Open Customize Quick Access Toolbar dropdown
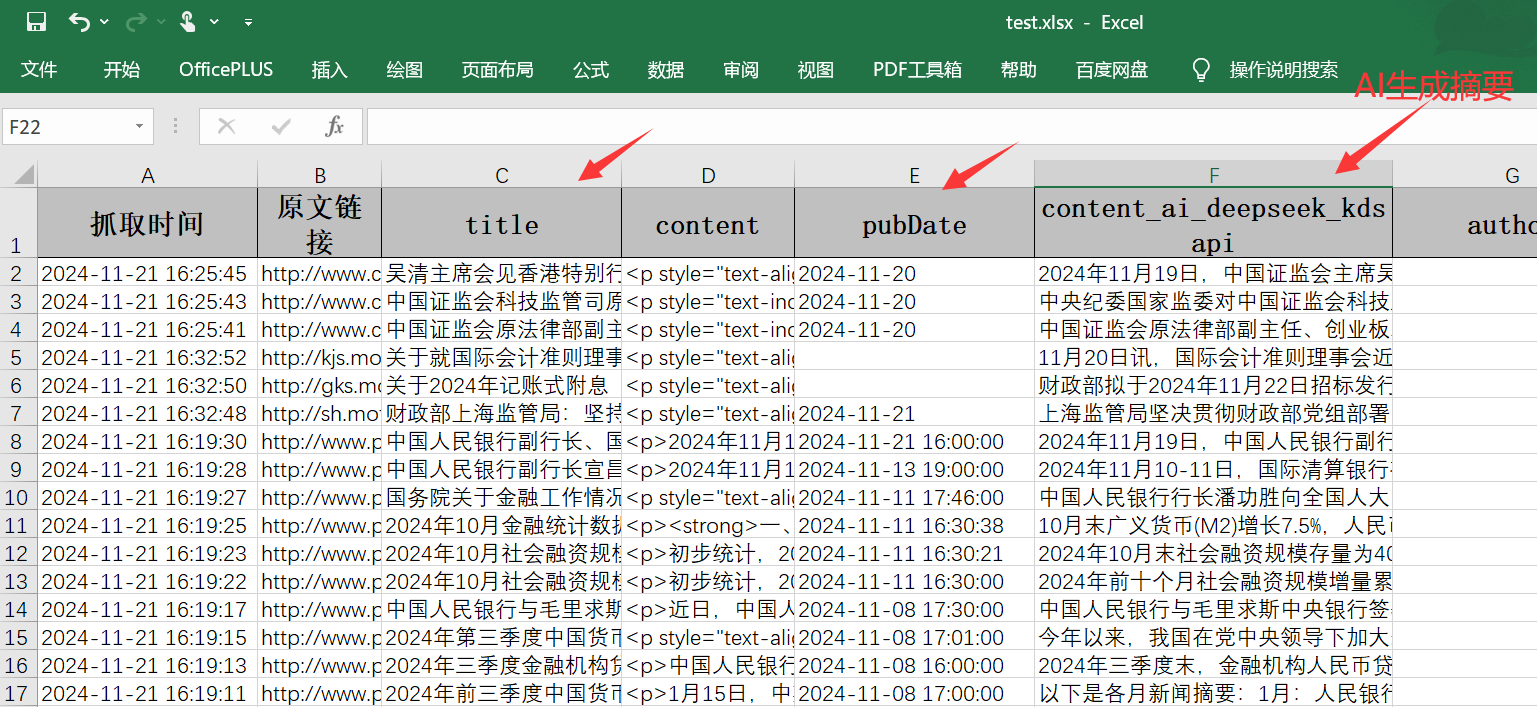The width and height of the screenshot is (1537, 707). click(x=249, y=22)
